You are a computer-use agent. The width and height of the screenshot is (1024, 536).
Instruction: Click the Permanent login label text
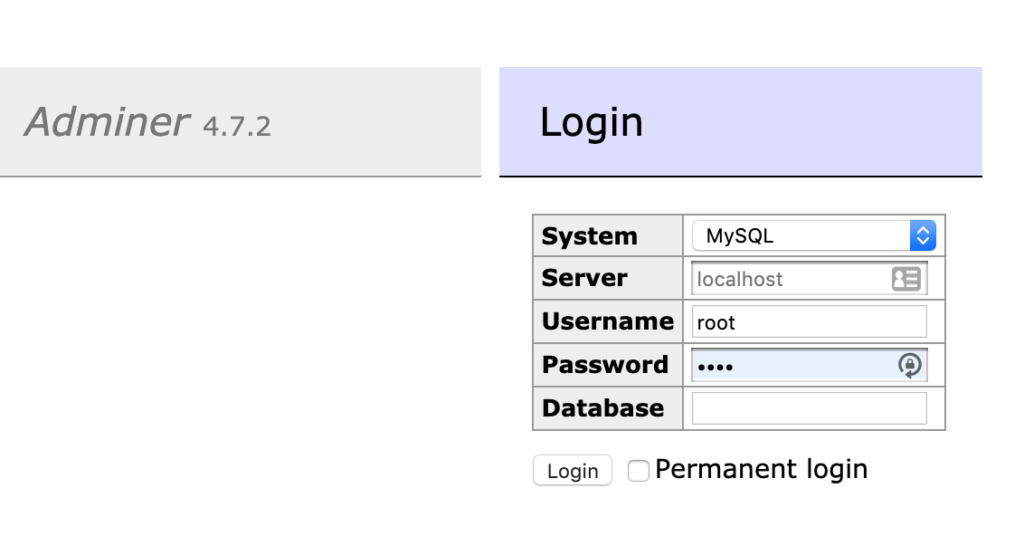[x=761, y=469]
